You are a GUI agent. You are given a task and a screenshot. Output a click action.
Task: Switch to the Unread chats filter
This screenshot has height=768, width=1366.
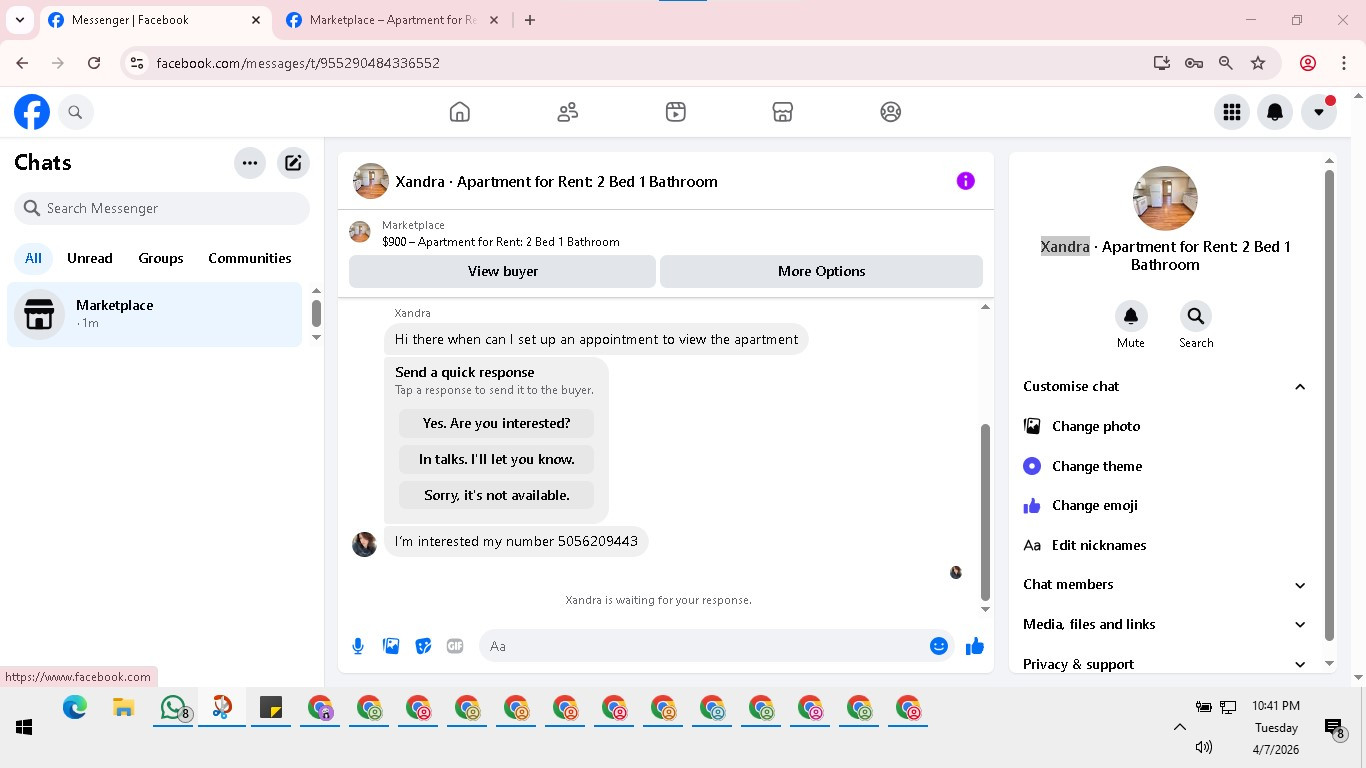pyautogui.click(x=90, y=258)
